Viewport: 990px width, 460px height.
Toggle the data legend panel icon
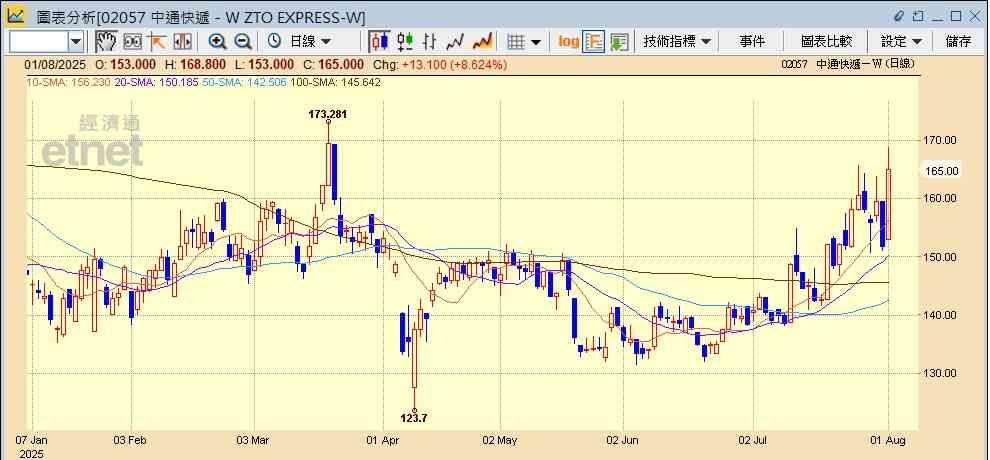point(593,42)
